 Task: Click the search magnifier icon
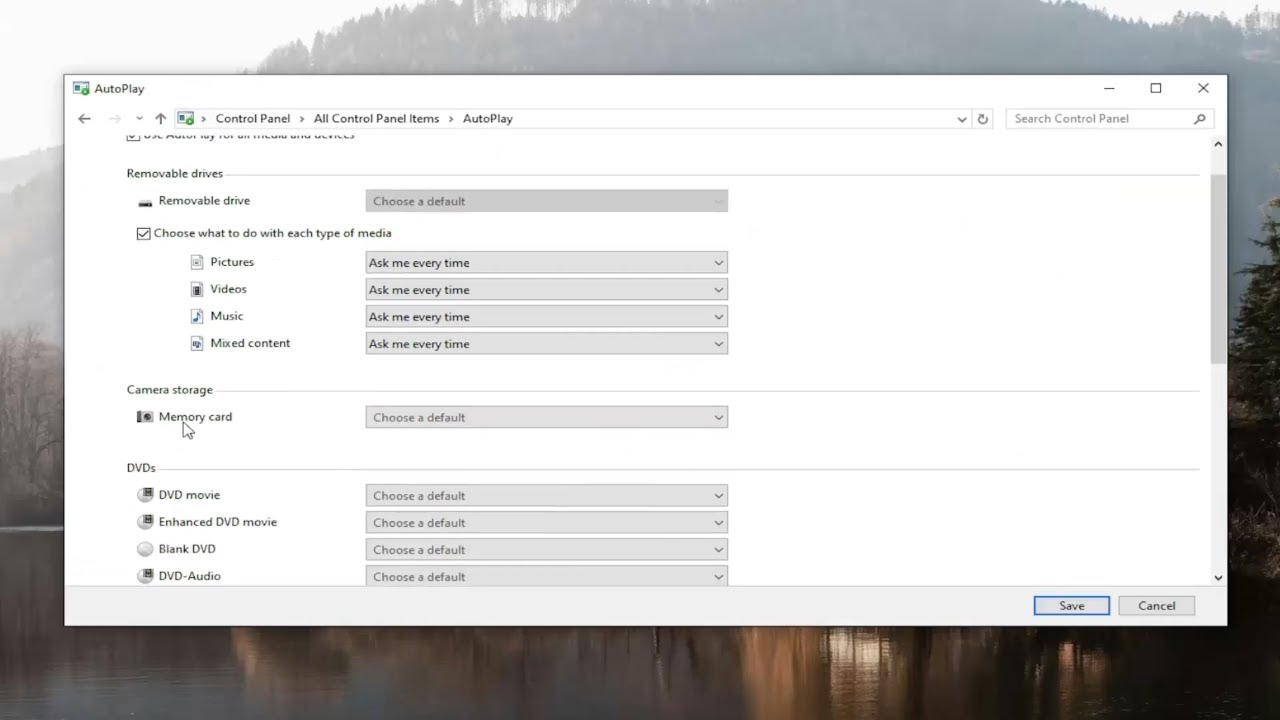(1200, 118)
